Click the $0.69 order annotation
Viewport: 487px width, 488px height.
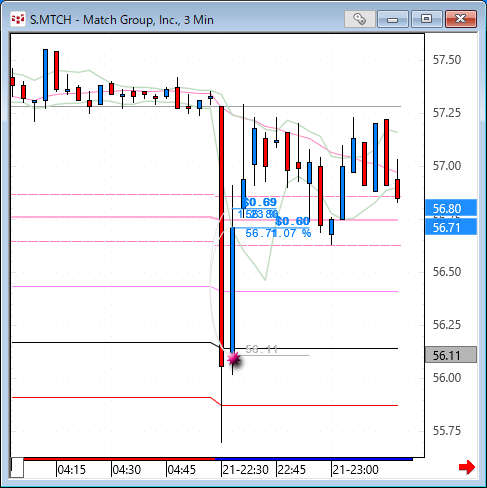260,202
